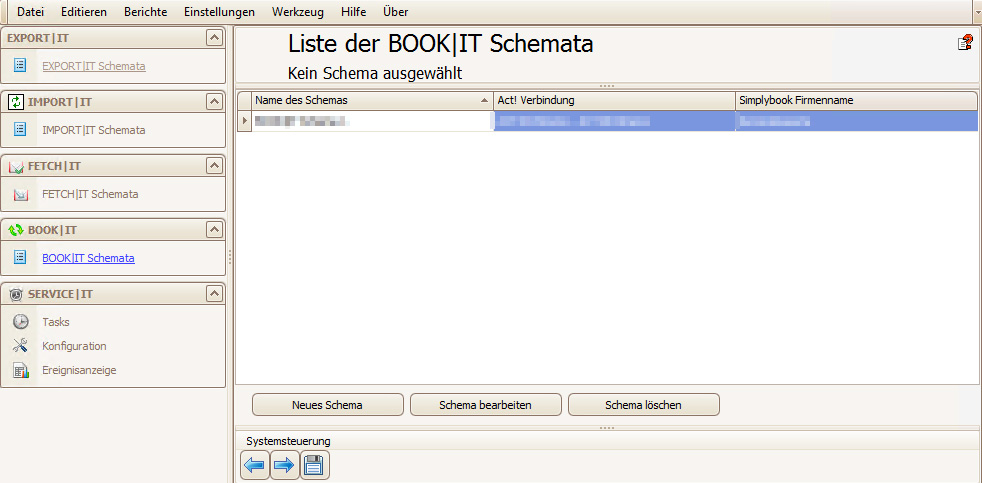982x483 pixels.
Task: Click the blurred Simplybook Firmenname cell
Action: [856, 121]
